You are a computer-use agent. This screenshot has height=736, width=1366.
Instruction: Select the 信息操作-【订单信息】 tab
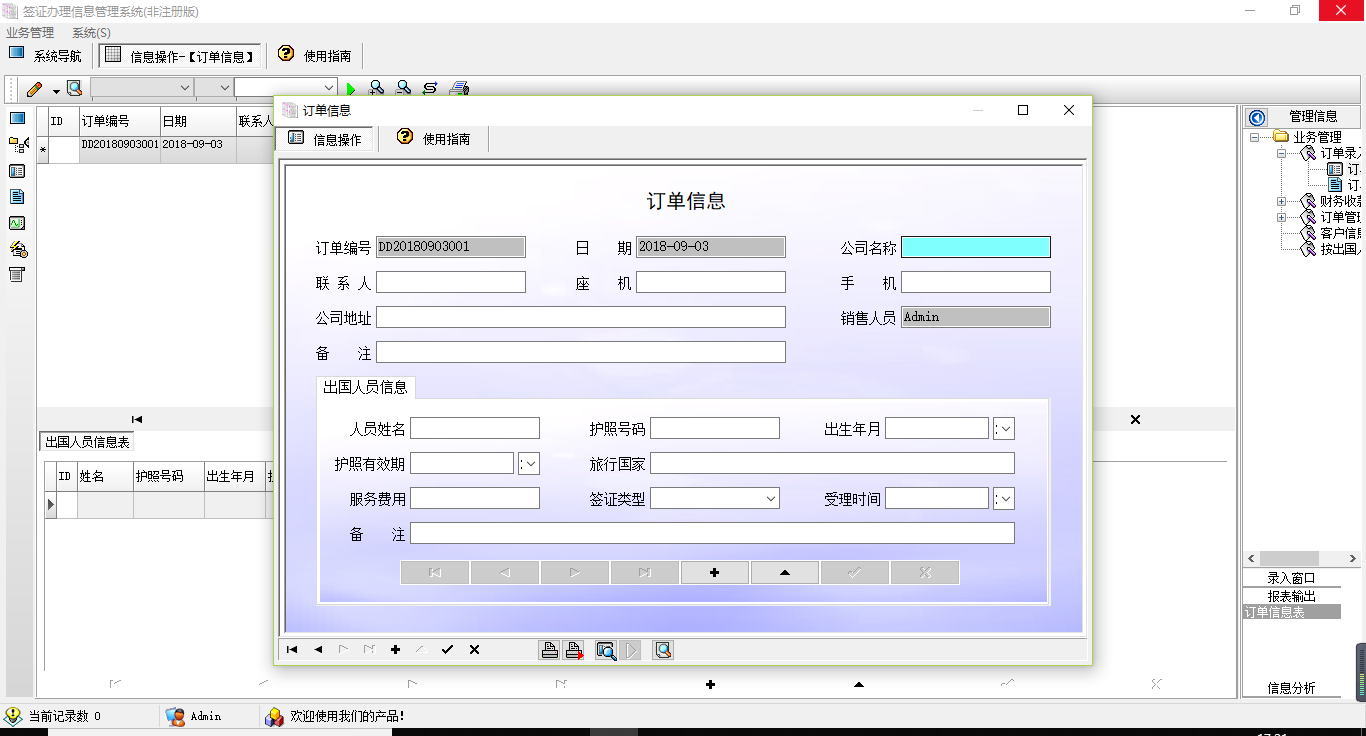(181, 56)
